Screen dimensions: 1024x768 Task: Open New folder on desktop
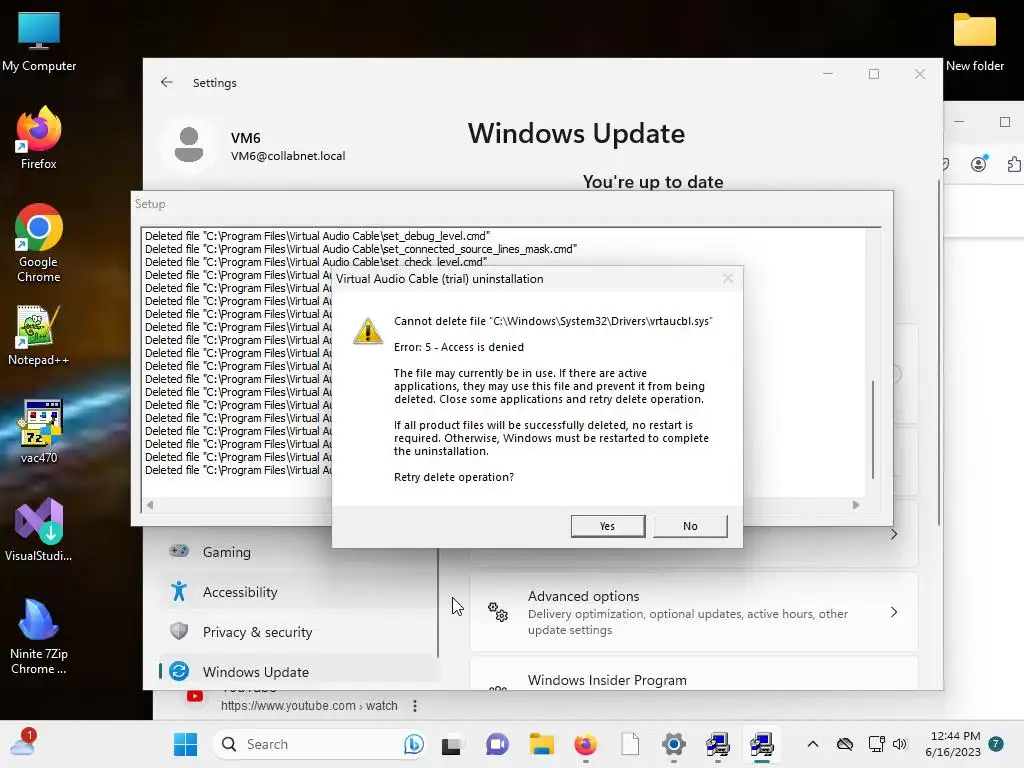click(974, 41)
